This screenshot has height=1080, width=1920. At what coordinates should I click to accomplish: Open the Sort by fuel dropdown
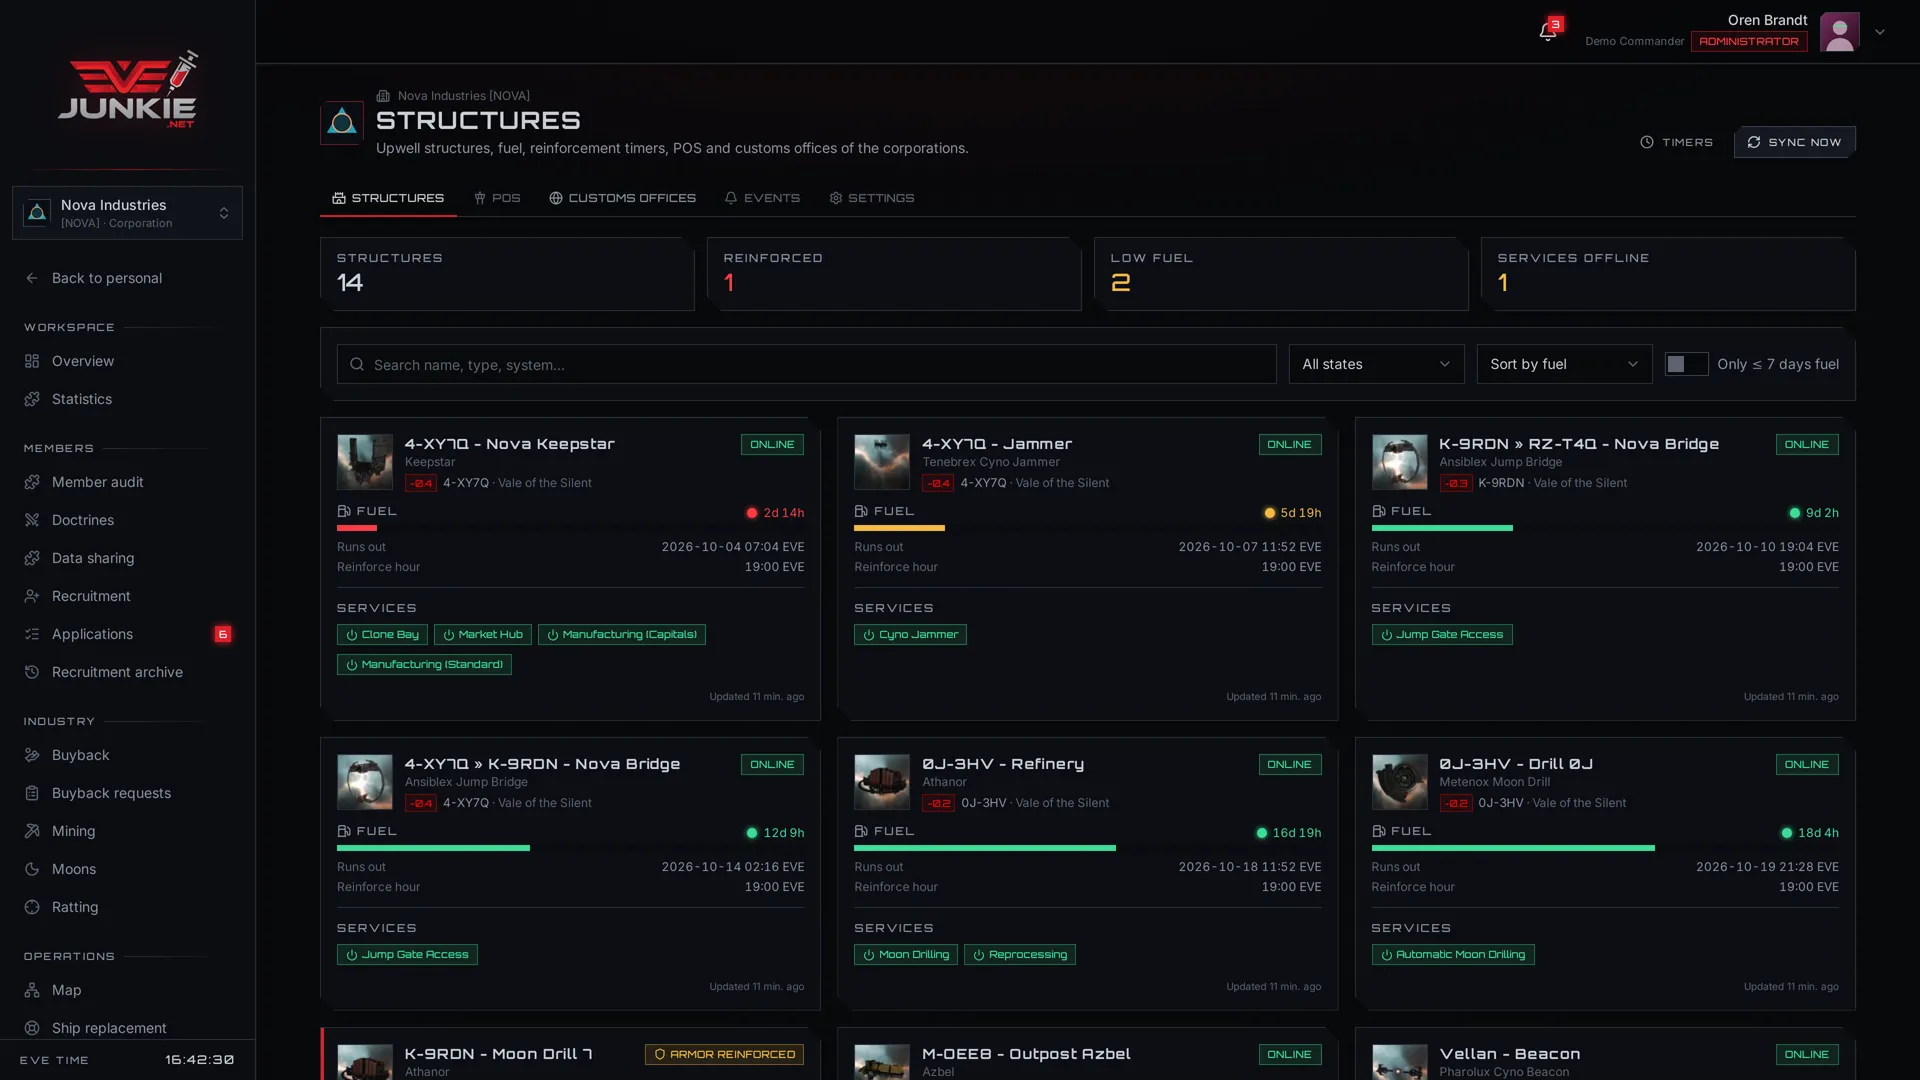tap(1564, 364)
